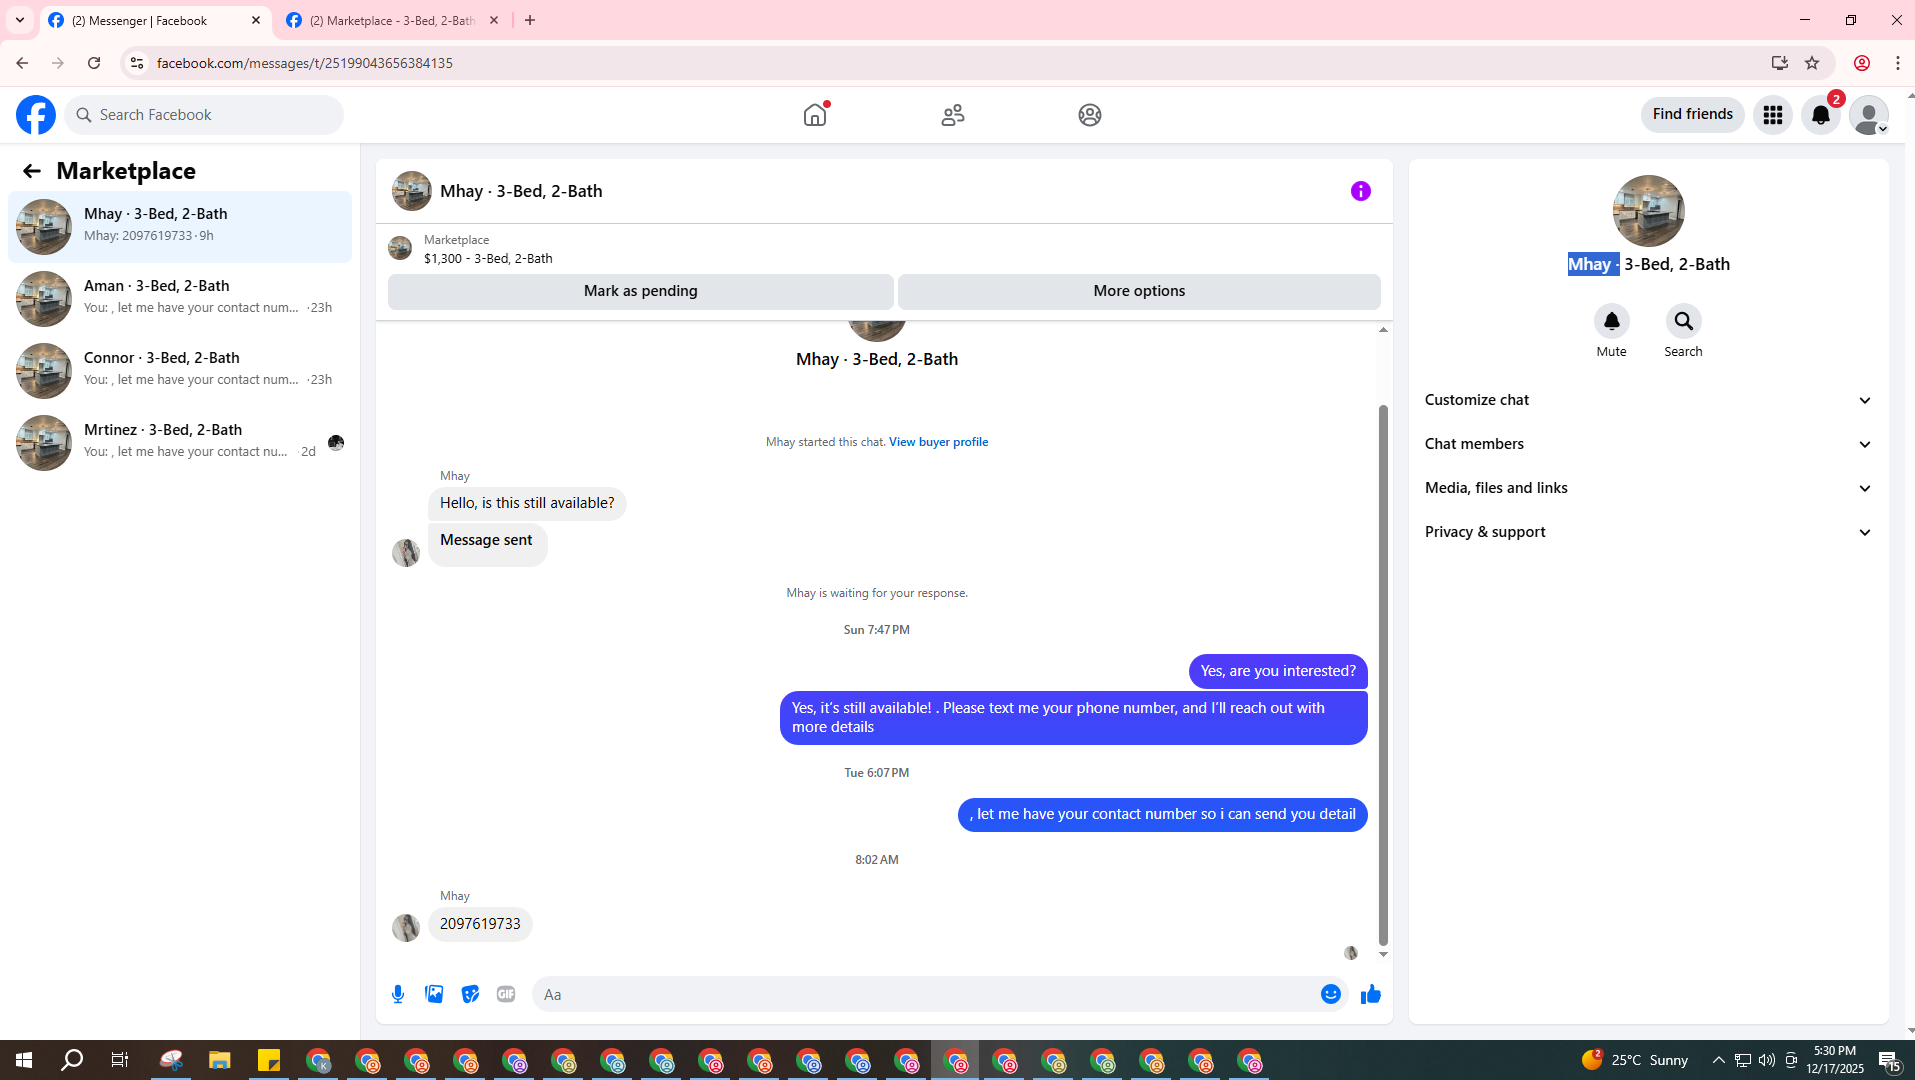
Task: Expand the Privacy & support section
Action: tap(1648, 532)
